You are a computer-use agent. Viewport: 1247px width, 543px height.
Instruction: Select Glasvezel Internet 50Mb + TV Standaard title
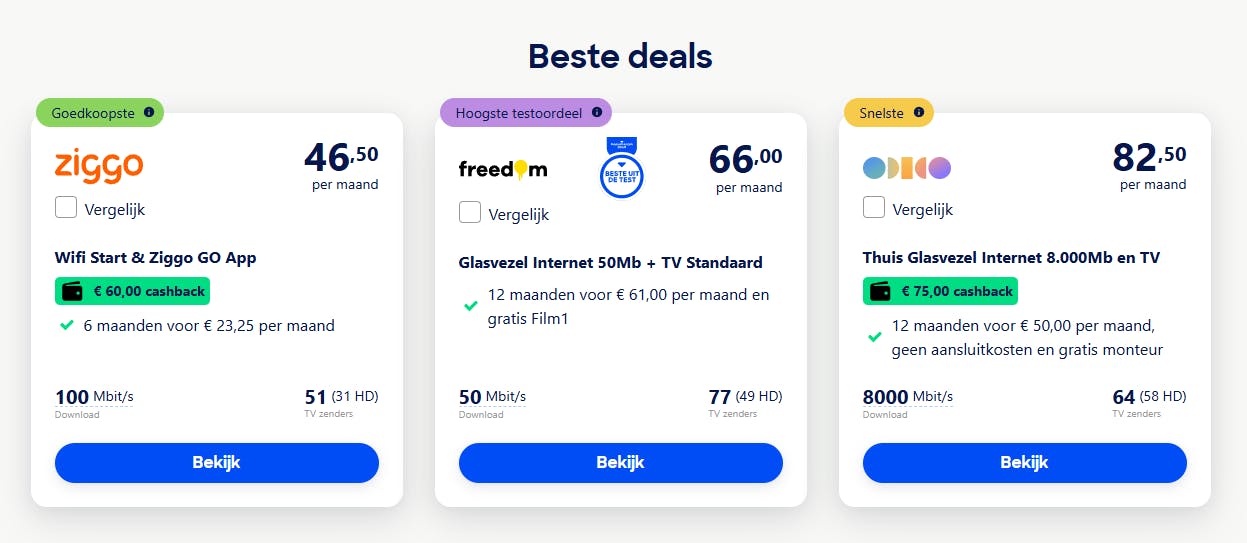[x=610, y=263]
